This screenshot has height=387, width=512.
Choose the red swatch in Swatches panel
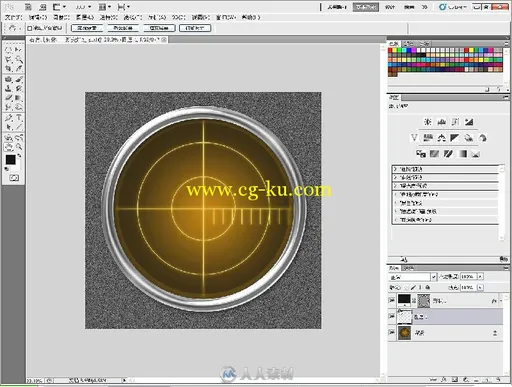point(390,51)
